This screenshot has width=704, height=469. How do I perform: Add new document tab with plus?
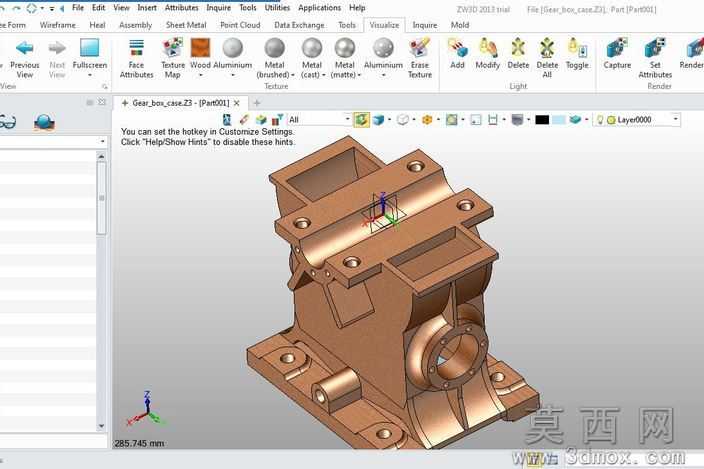coord(257,103)
